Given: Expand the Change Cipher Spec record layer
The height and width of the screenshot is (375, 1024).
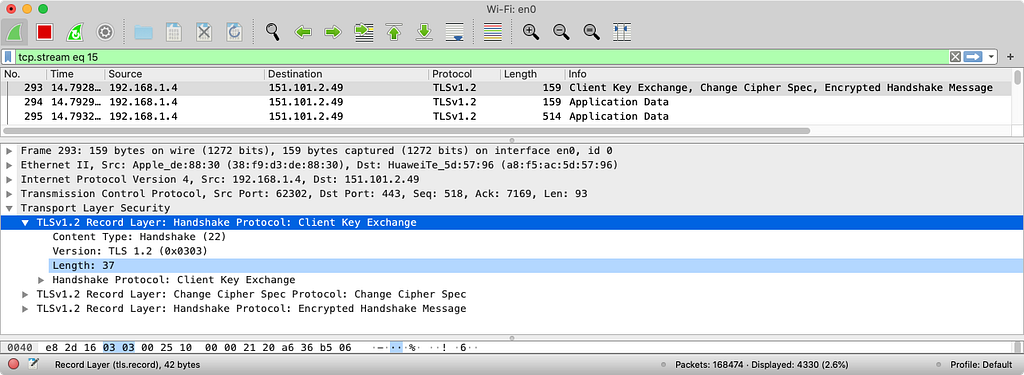Looking at the screenshot, I should pyautogui.click(x=25, y=294).
